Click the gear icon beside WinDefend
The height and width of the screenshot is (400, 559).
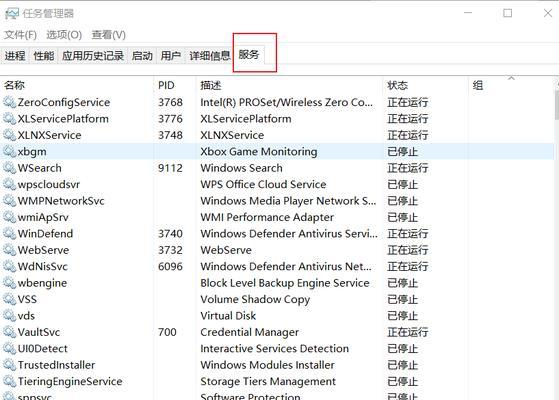10,234
